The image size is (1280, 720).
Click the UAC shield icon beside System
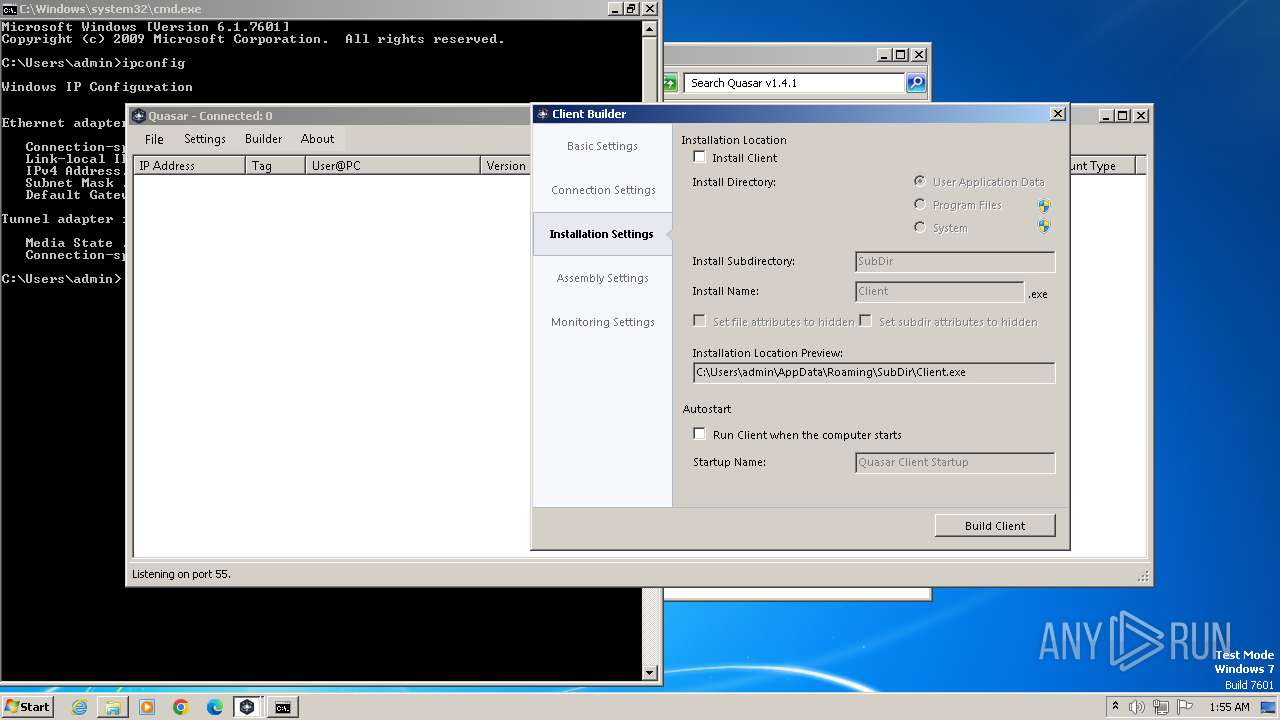coord(1044,227)
